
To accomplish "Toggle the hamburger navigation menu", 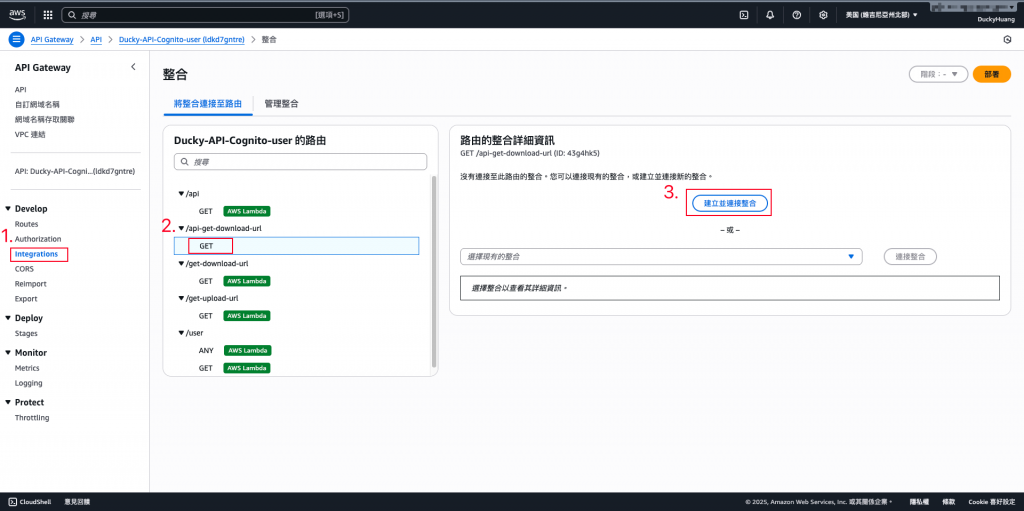I will tap(16, 39).
